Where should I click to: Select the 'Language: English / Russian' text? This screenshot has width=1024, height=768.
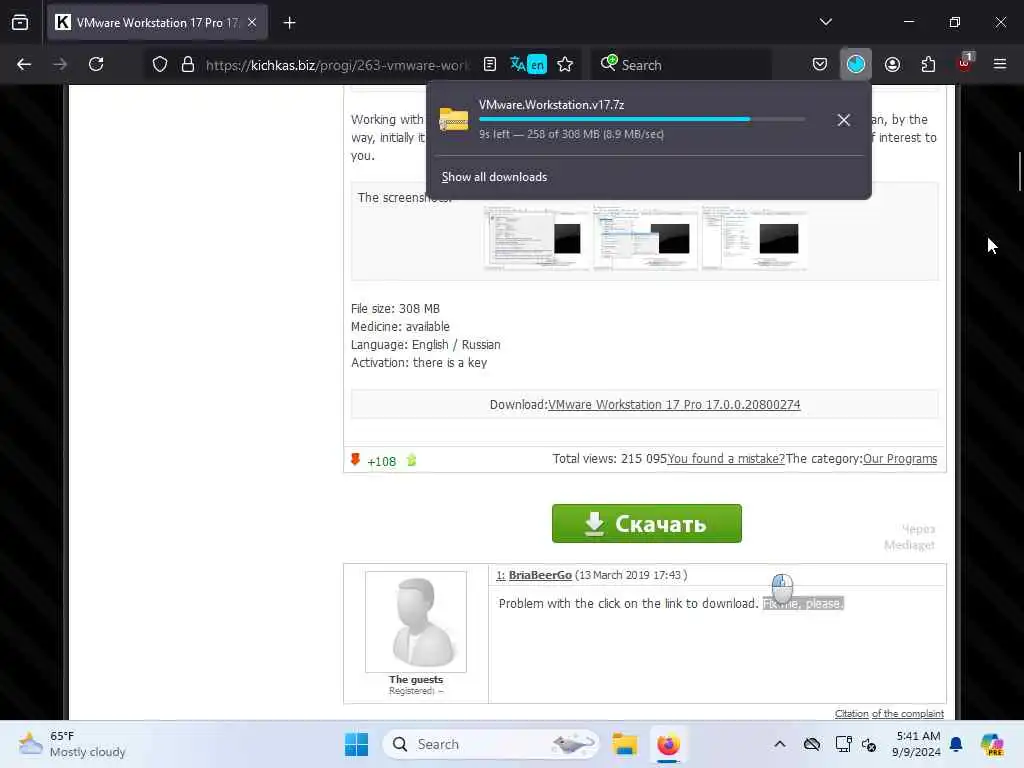tap(426, 344)
